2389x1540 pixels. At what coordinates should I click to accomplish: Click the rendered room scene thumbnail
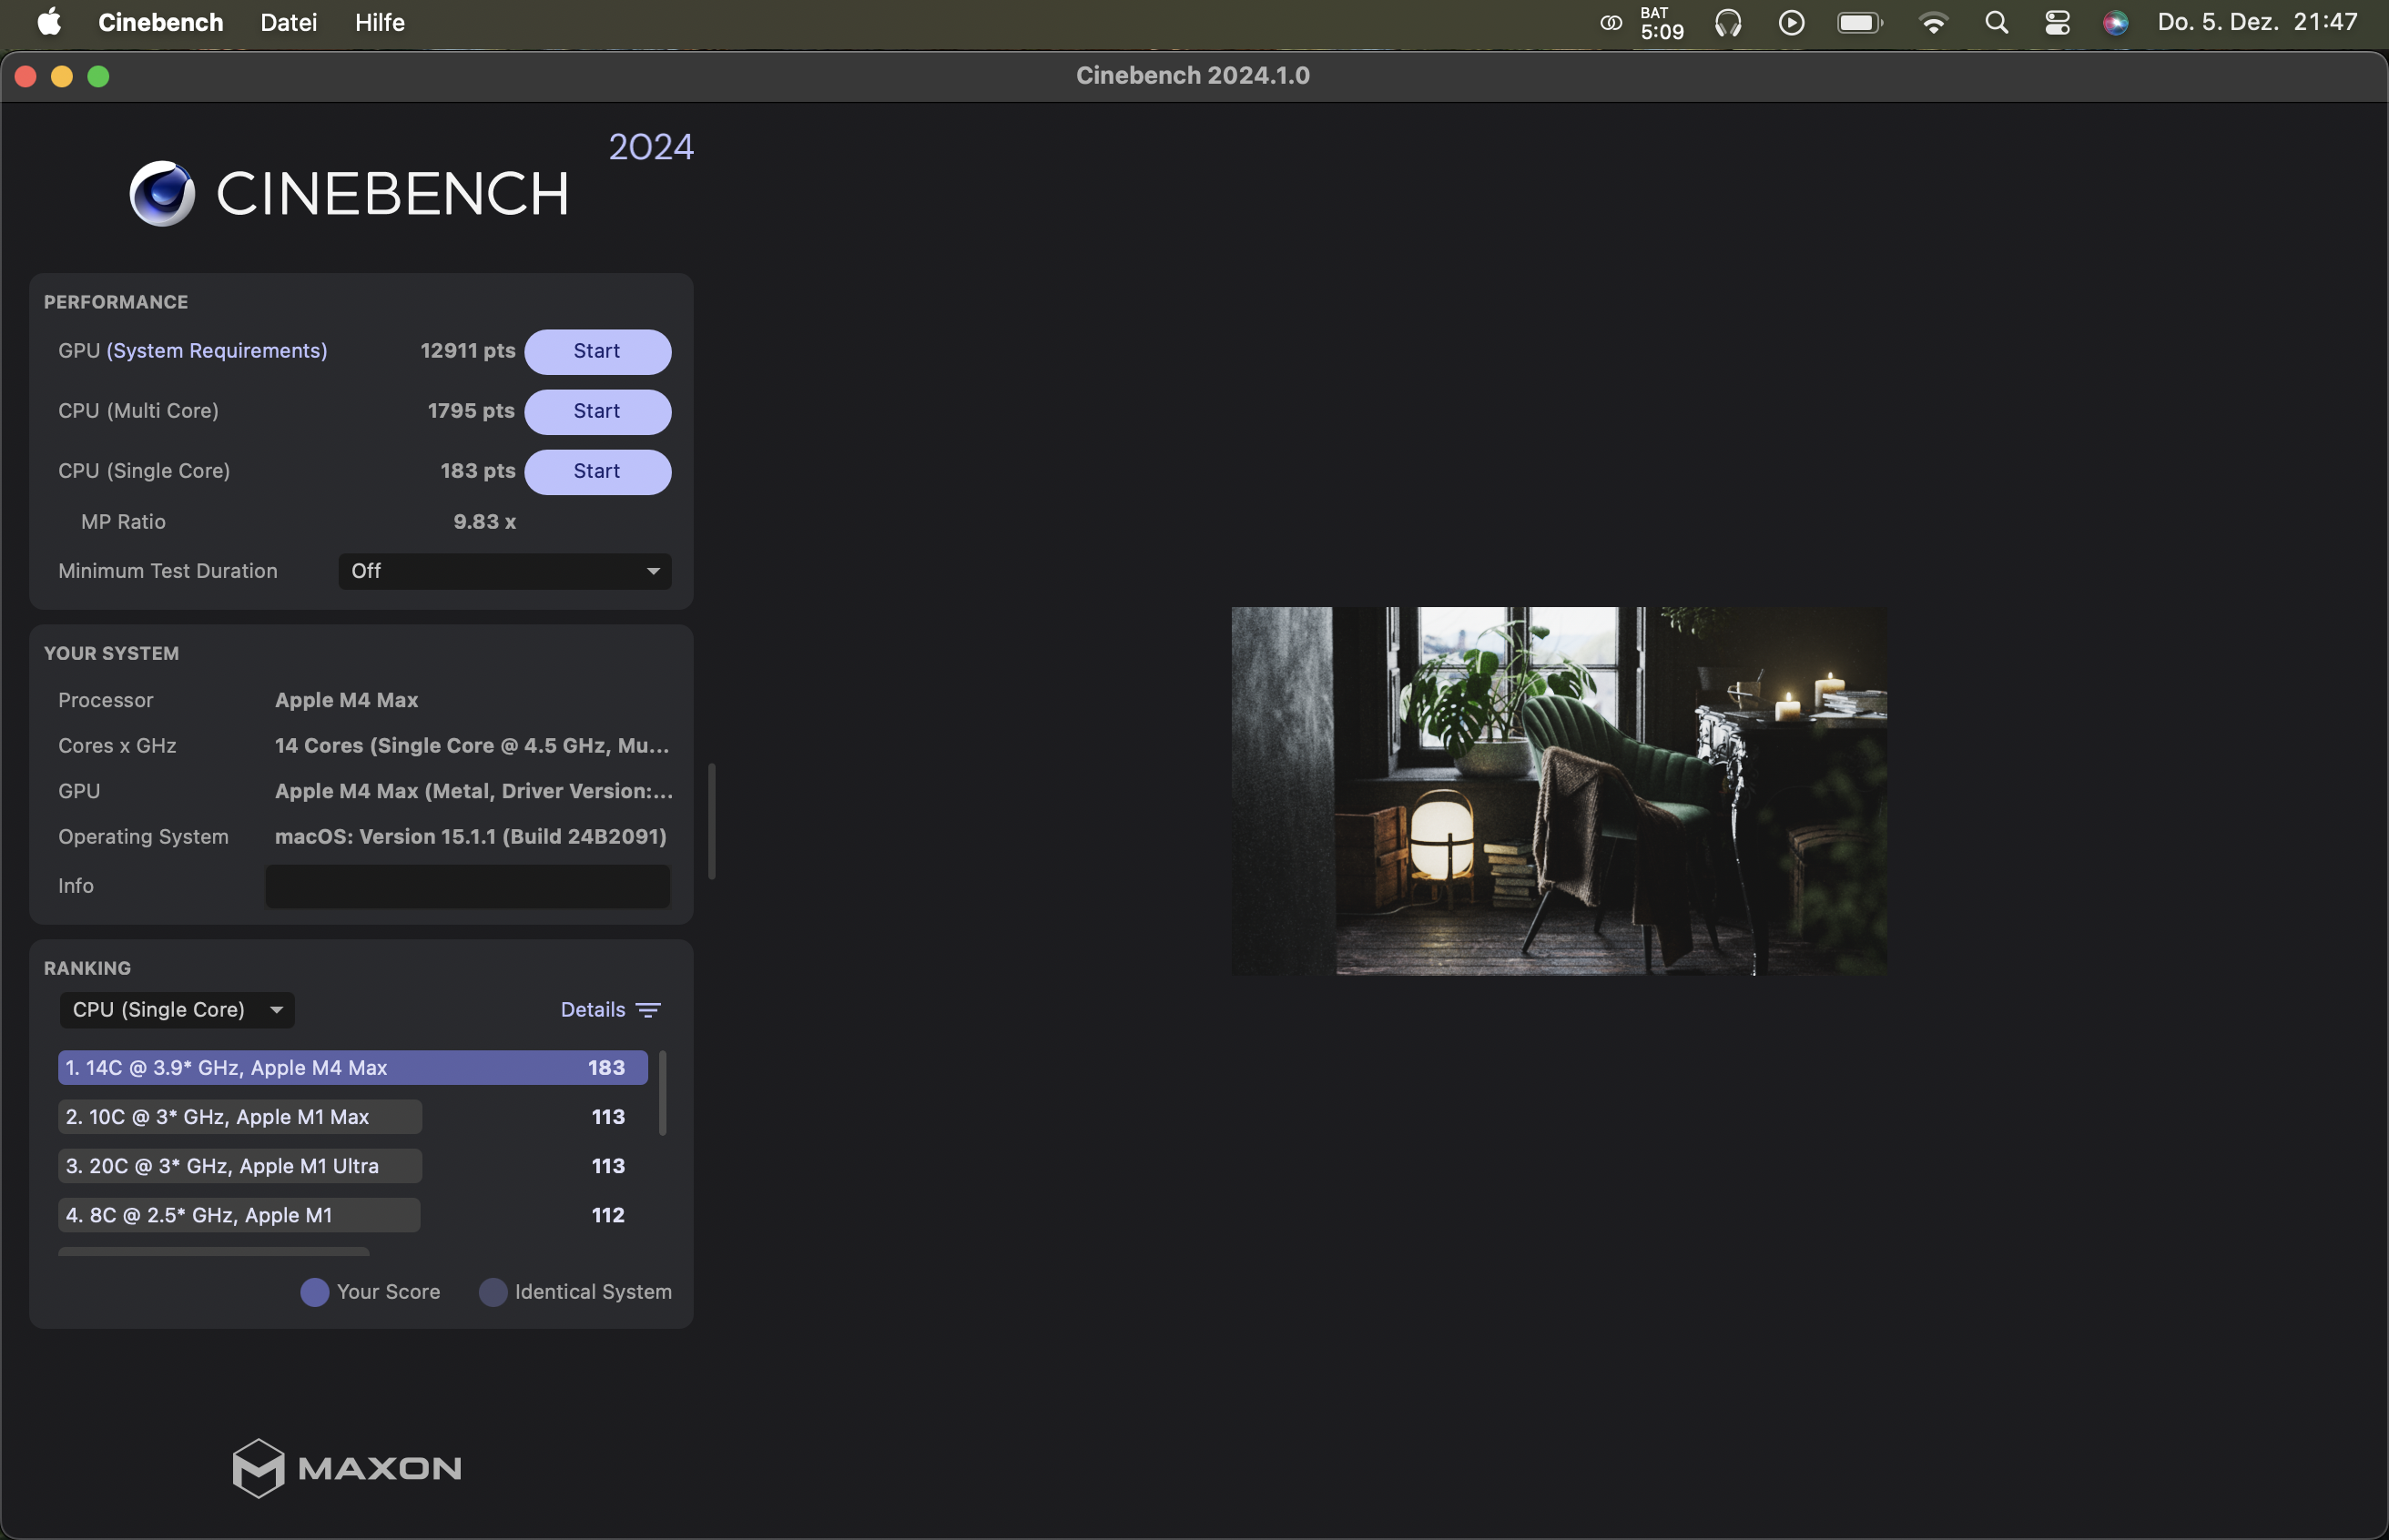pyautogui.click(x=1559, y=791)
